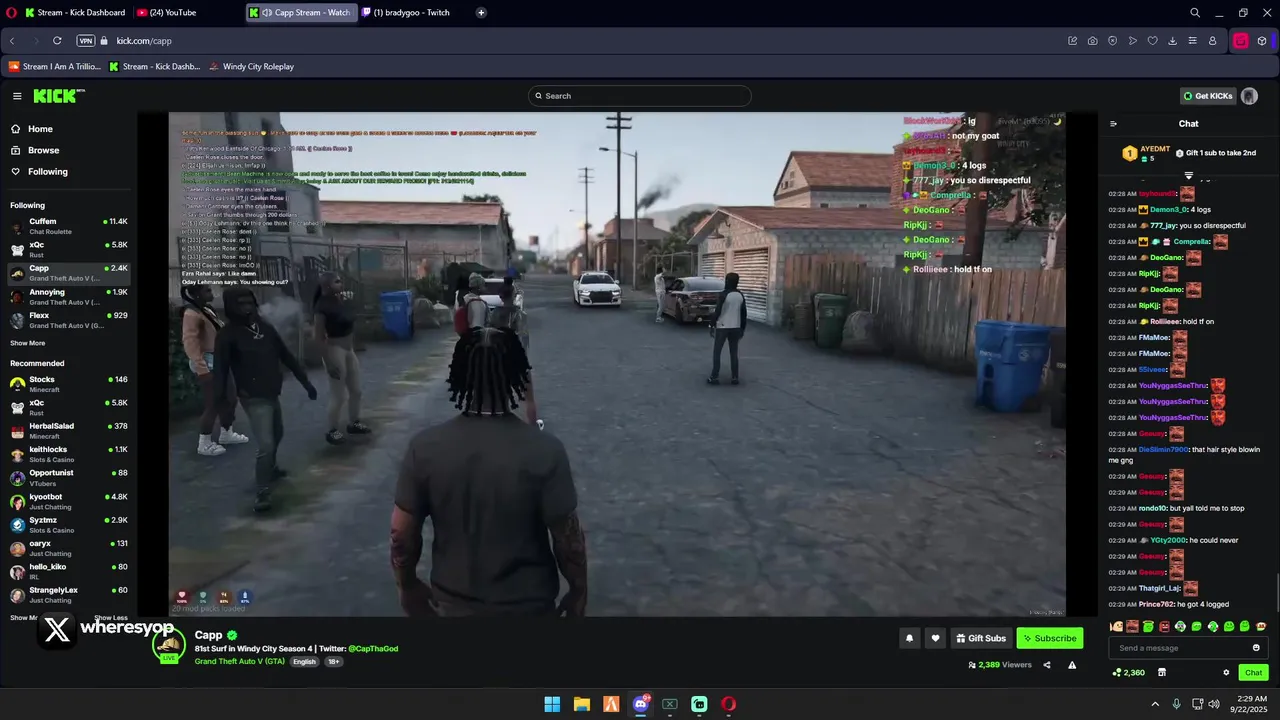This screenshot has height=720, width=1280.
Task: Toggle the follow heart for Capp
Action: [x=935, y=638]
